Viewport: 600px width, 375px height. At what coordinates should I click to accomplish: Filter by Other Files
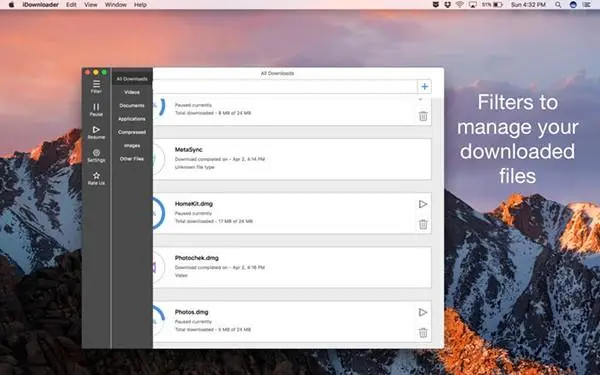(x=132, y=159)
